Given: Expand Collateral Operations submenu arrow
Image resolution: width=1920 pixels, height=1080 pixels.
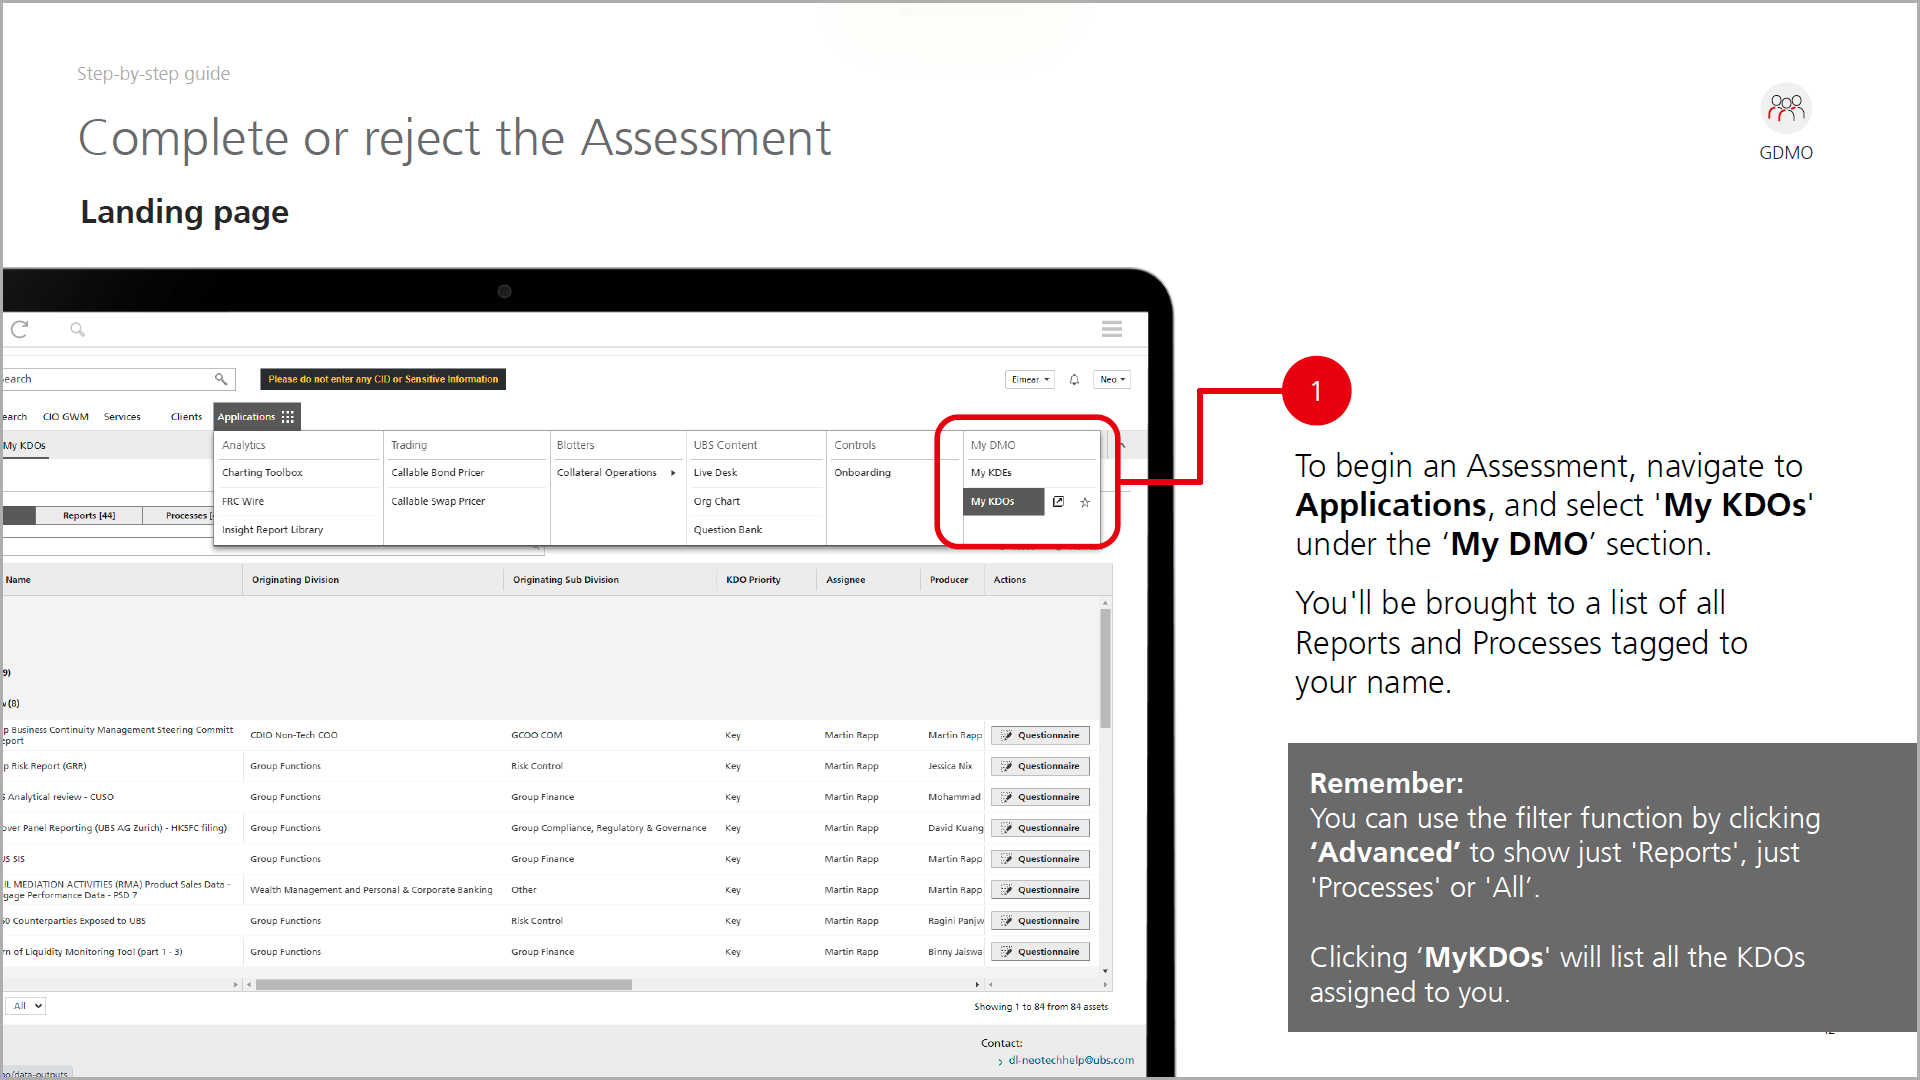Looking at the screenshot, I should tap(673, 473).
